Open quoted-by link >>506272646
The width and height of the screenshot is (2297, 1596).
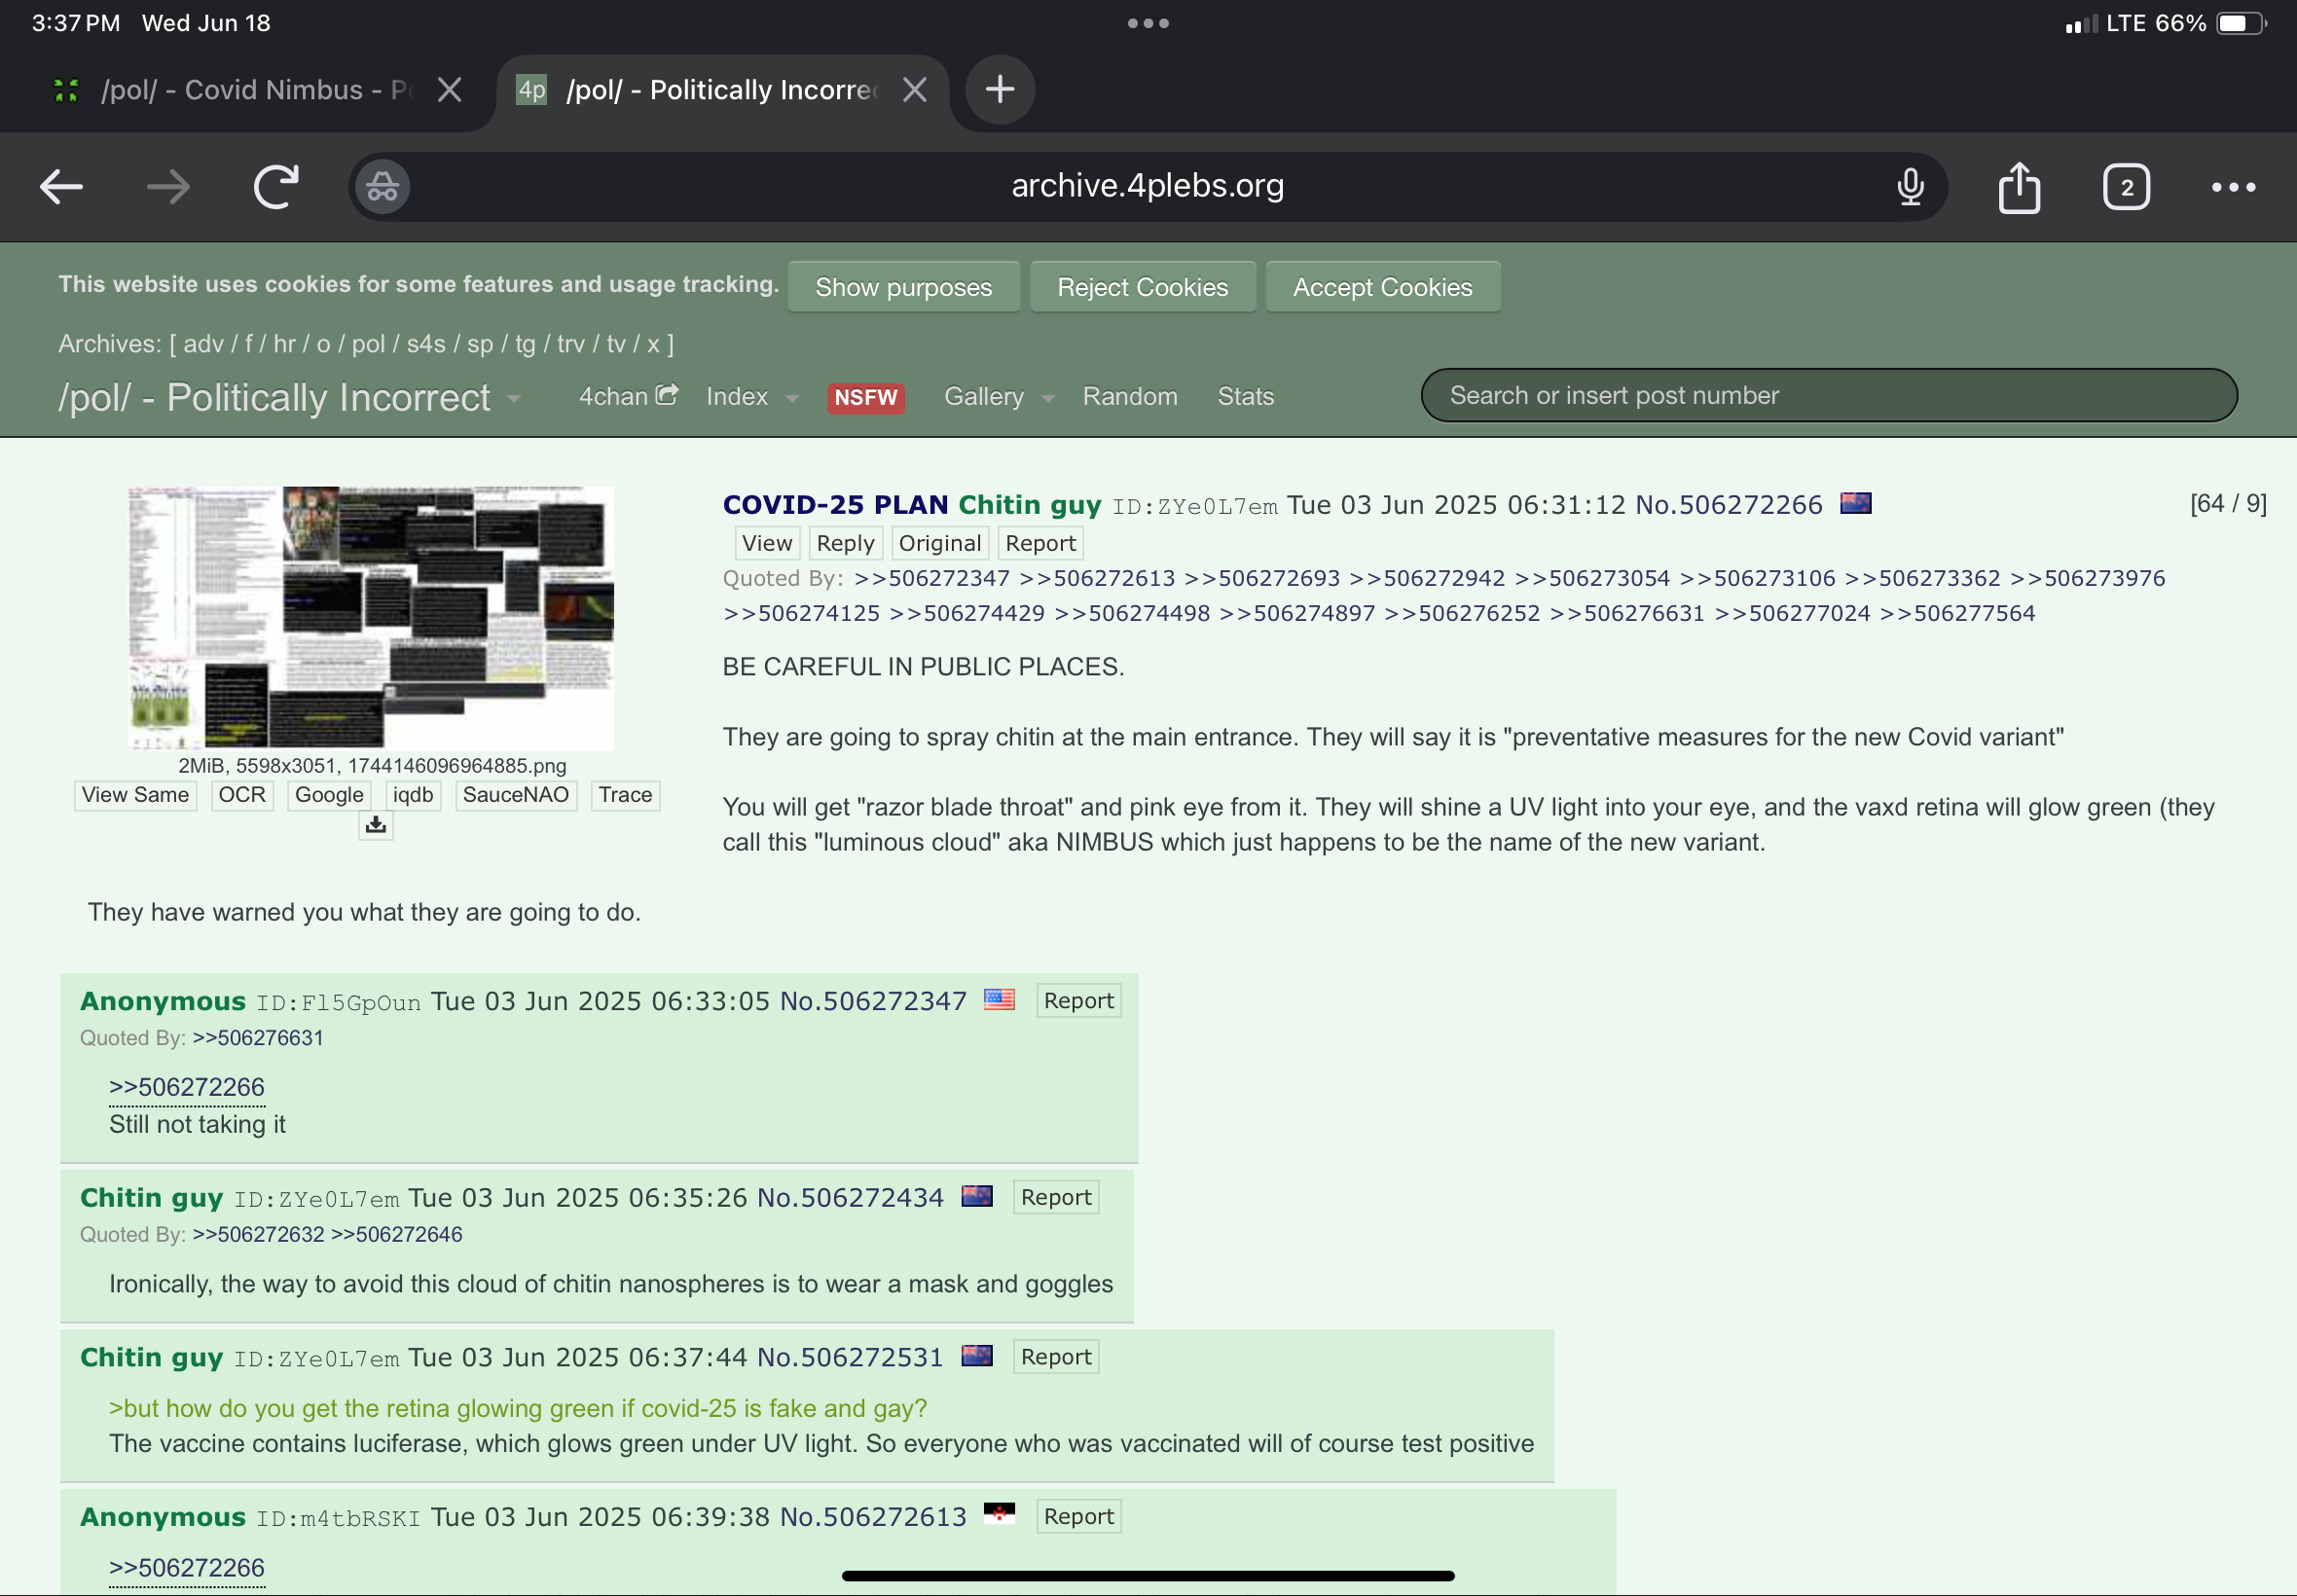pyautogui.click(x=396, y=1235)
